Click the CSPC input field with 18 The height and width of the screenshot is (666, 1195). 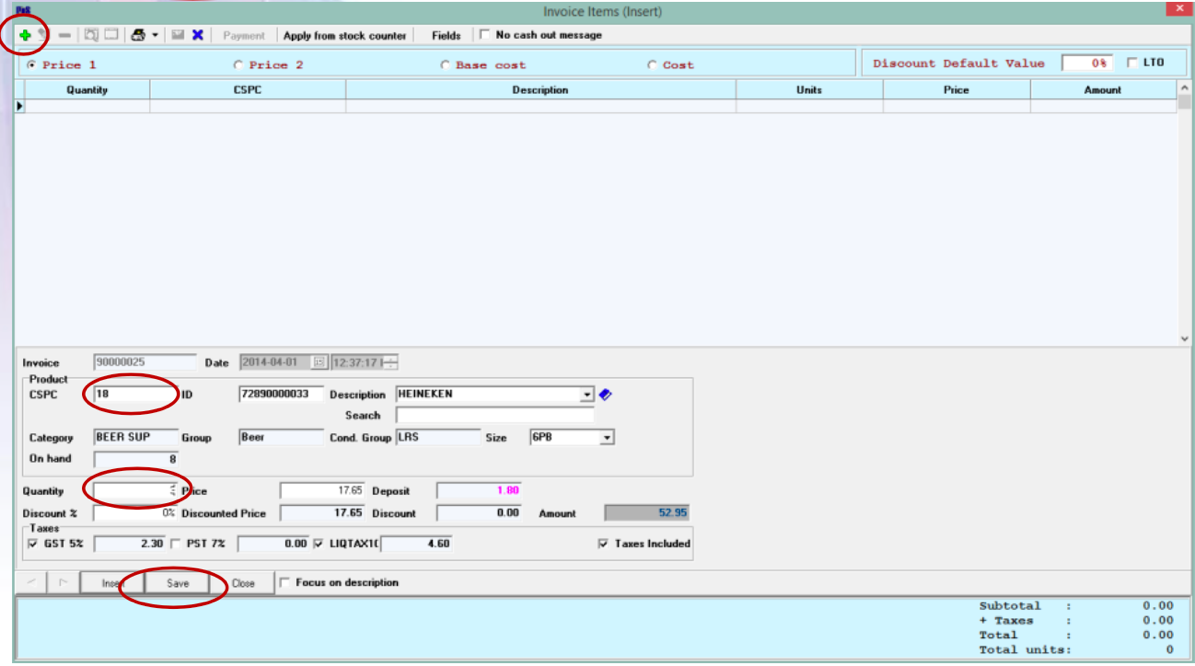pyautogui.click(x=134, y=394)
